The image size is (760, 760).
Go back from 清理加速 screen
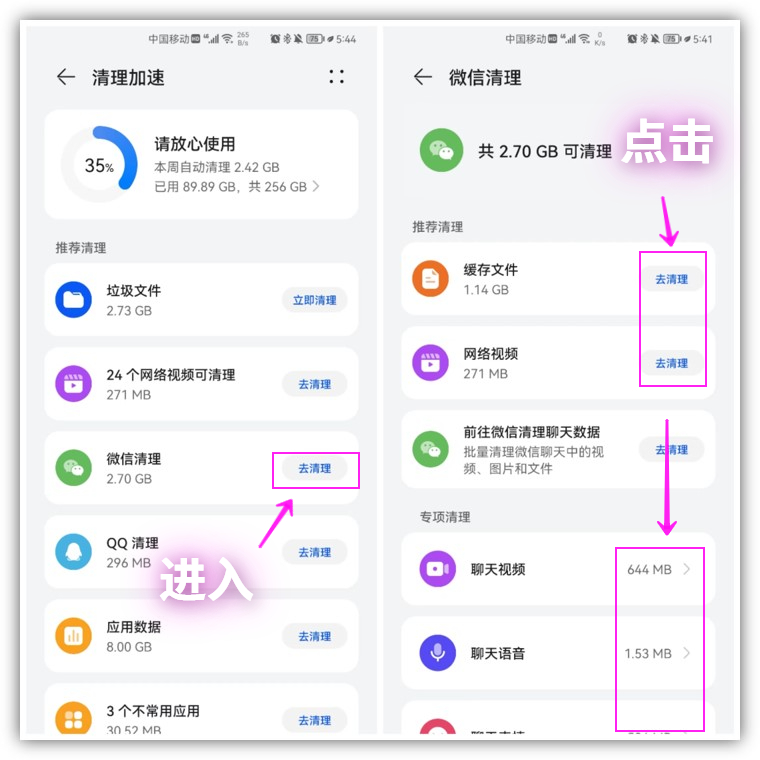[x=66, y=77]
